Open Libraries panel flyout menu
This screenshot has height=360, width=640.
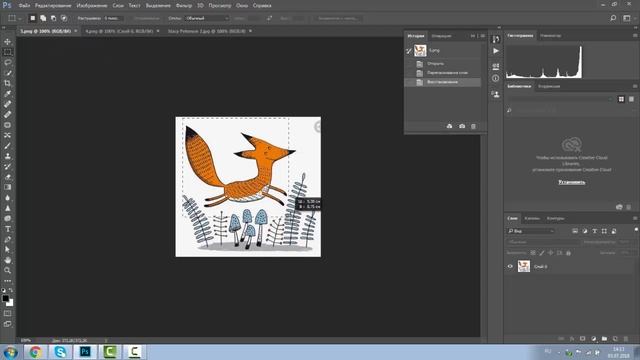[635, 86]
